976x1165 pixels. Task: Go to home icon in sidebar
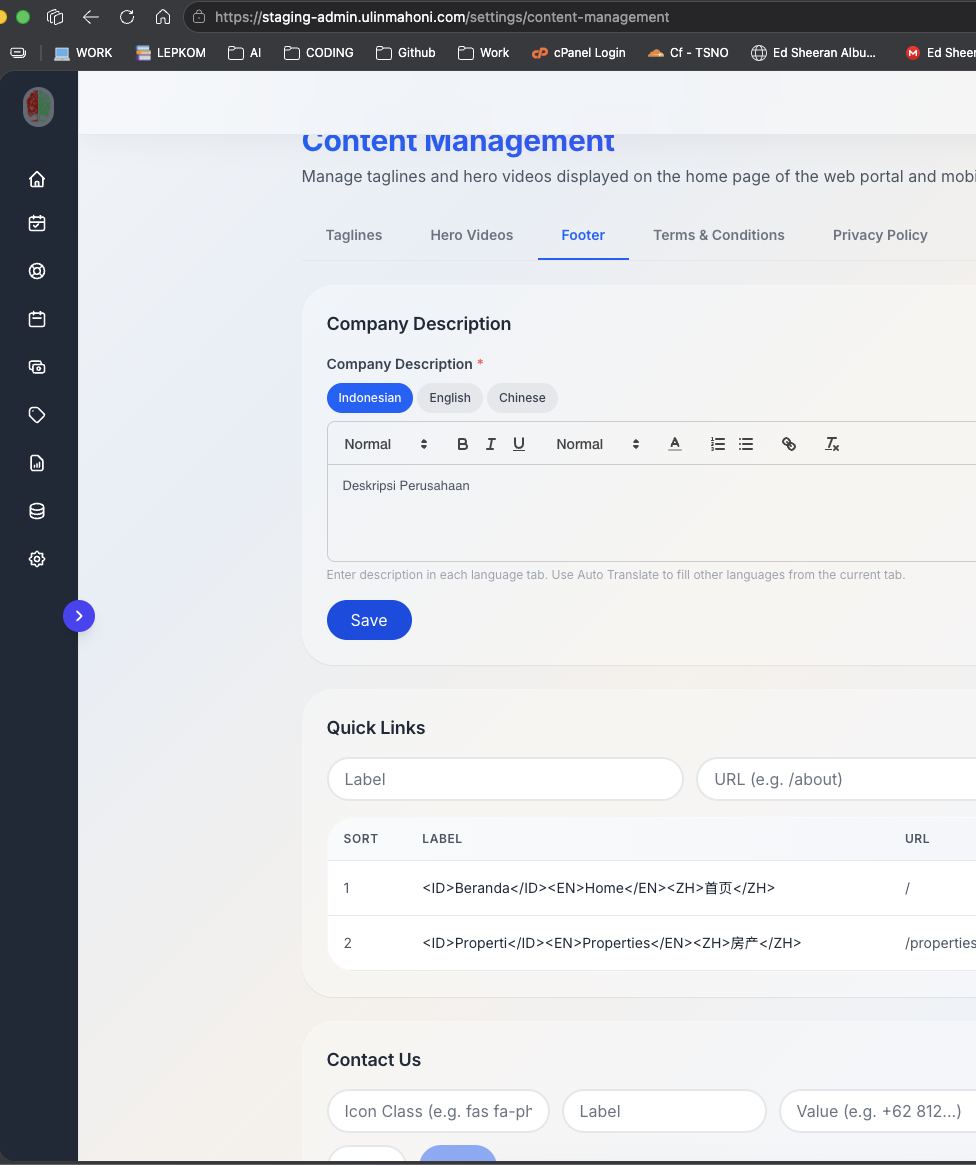(37, 179)
